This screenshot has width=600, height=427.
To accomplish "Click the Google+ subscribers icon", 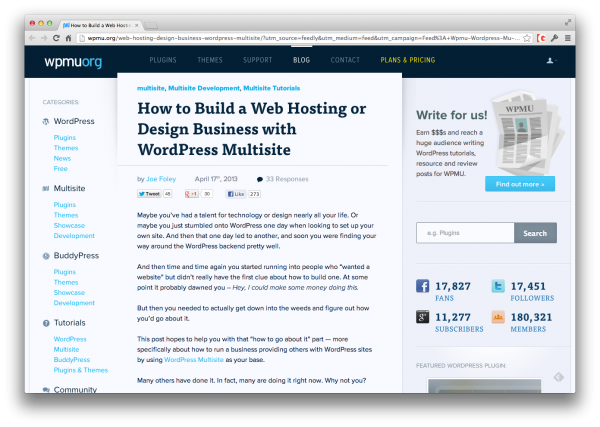I will pos(422,317).
